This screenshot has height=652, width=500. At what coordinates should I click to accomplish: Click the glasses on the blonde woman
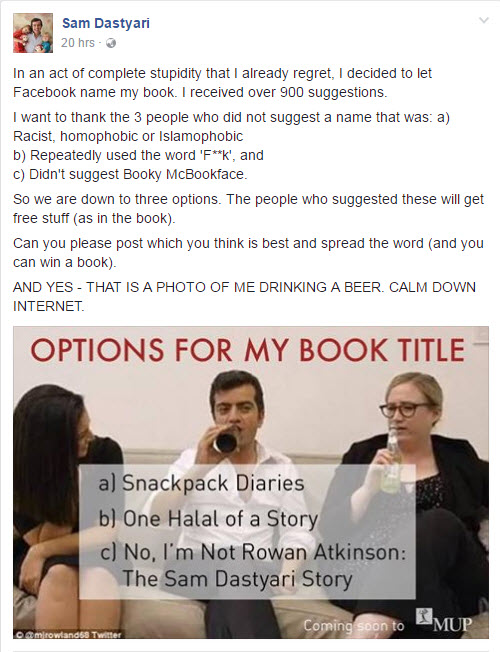pyautogui.click(x=404, y=409)
